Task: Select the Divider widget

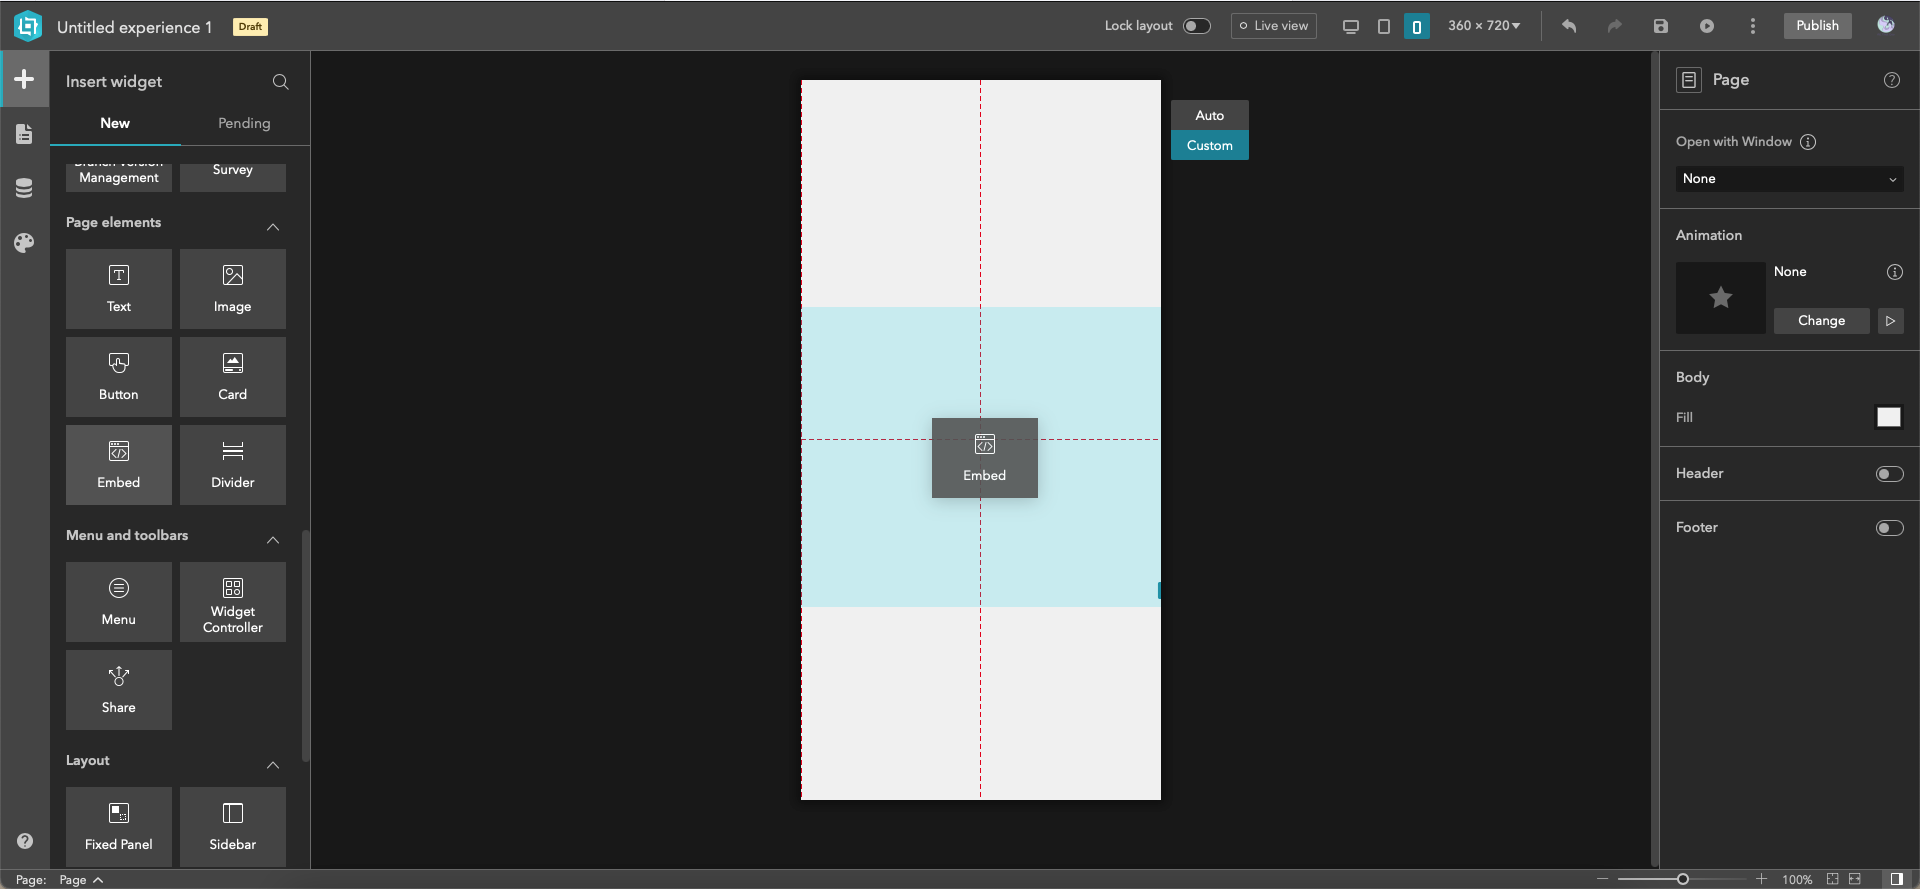Action: coord(233,465)
